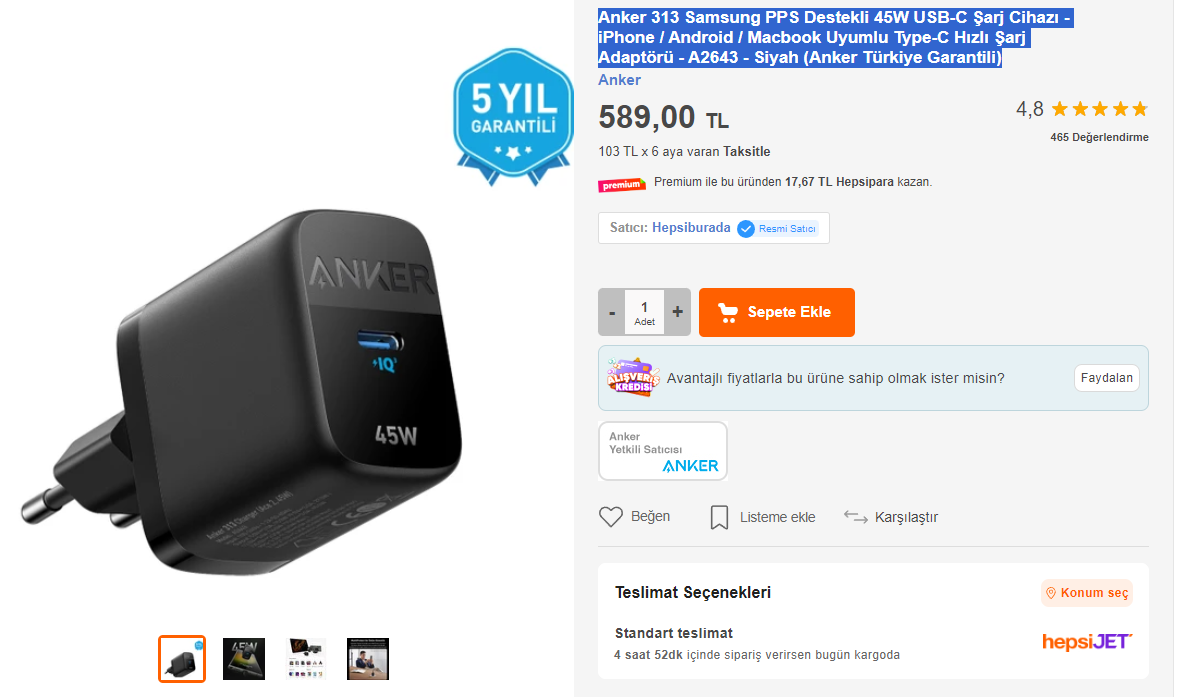
Task: Click the Karşılaştır compare arrows icon
Action: point(856,517)
